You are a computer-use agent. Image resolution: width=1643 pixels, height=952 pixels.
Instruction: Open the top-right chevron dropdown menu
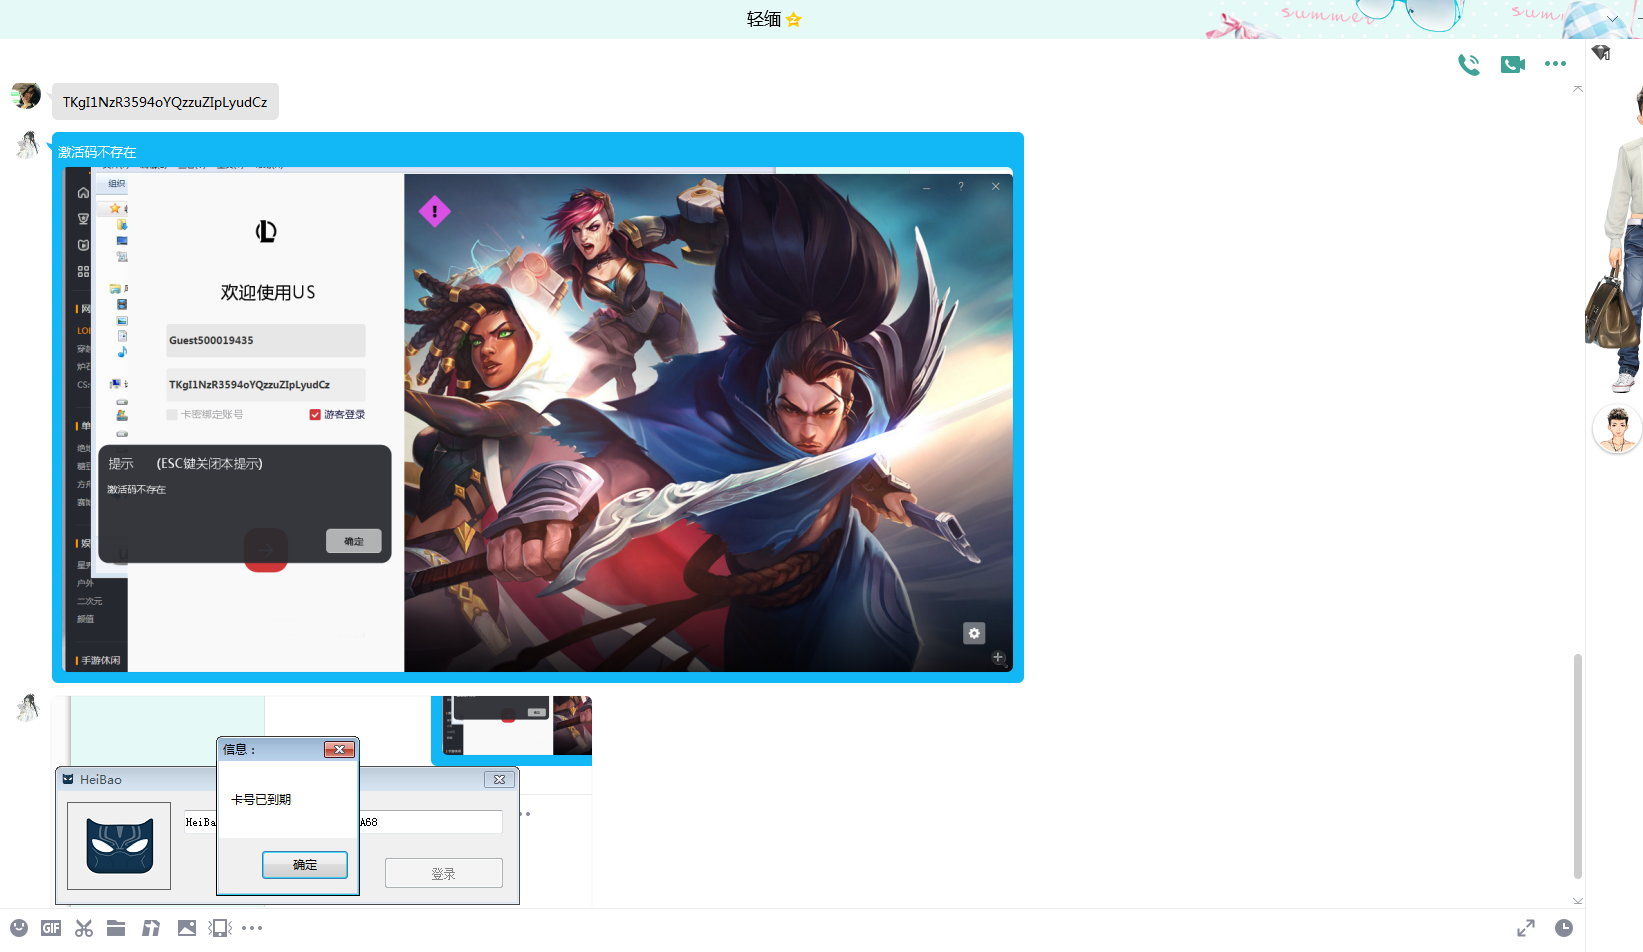(1612, 19)
